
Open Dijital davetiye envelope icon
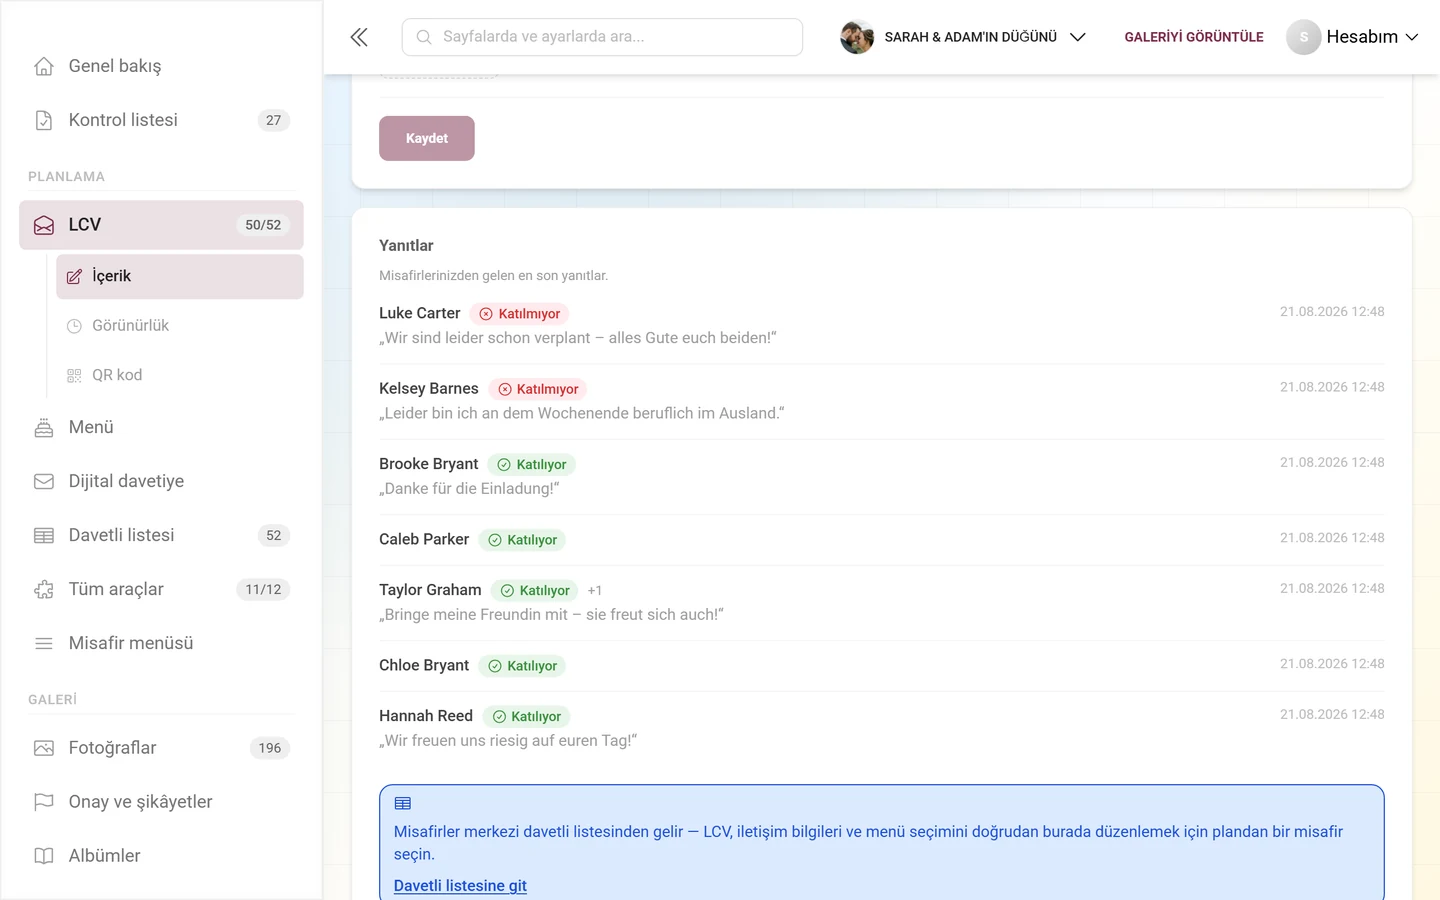[x=44, y=481]
